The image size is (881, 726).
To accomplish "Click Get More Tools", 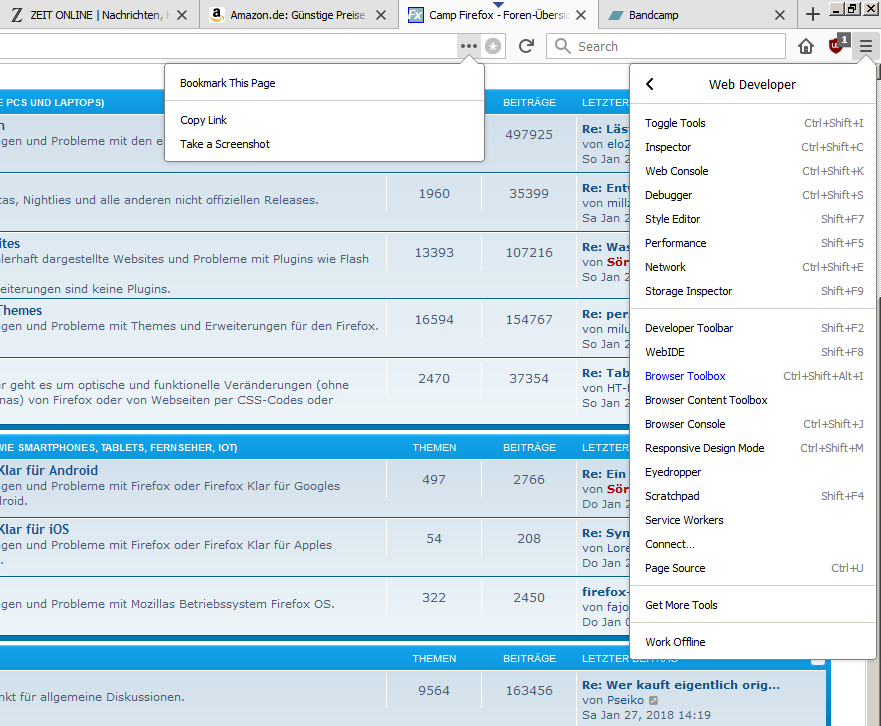I will (681, 605).
